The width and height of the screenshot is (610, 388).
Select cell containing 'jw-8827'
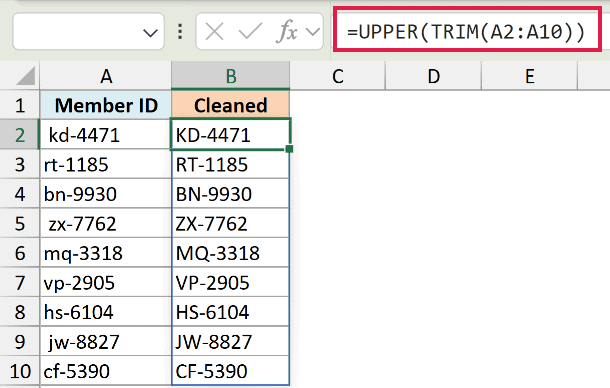click(x=106, y=342)
